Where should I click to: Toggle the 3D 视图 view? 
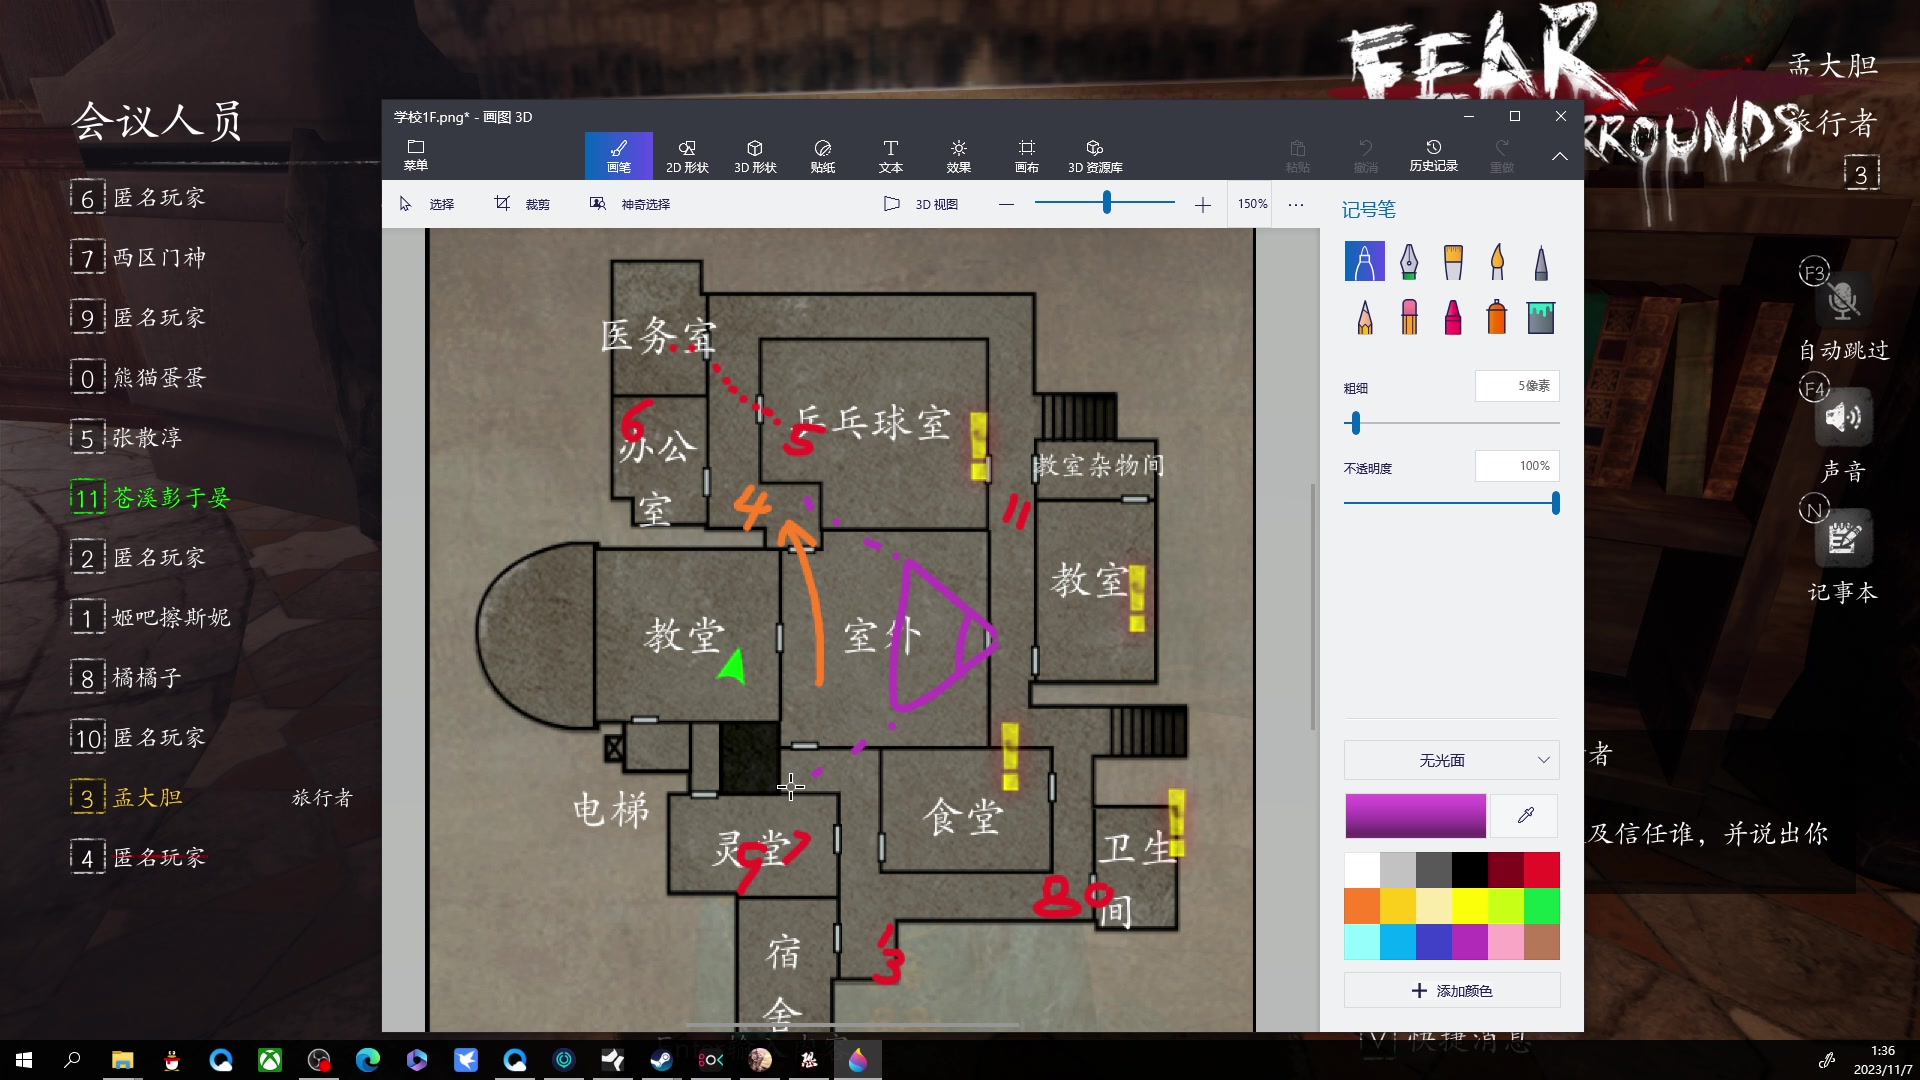921,204
